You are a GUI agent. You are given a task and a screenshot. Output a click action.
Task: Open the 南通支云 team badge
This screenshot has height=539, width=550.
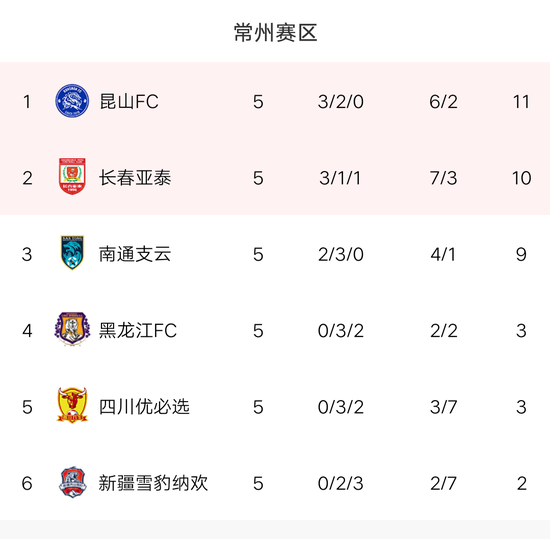[x=72, y=252]
